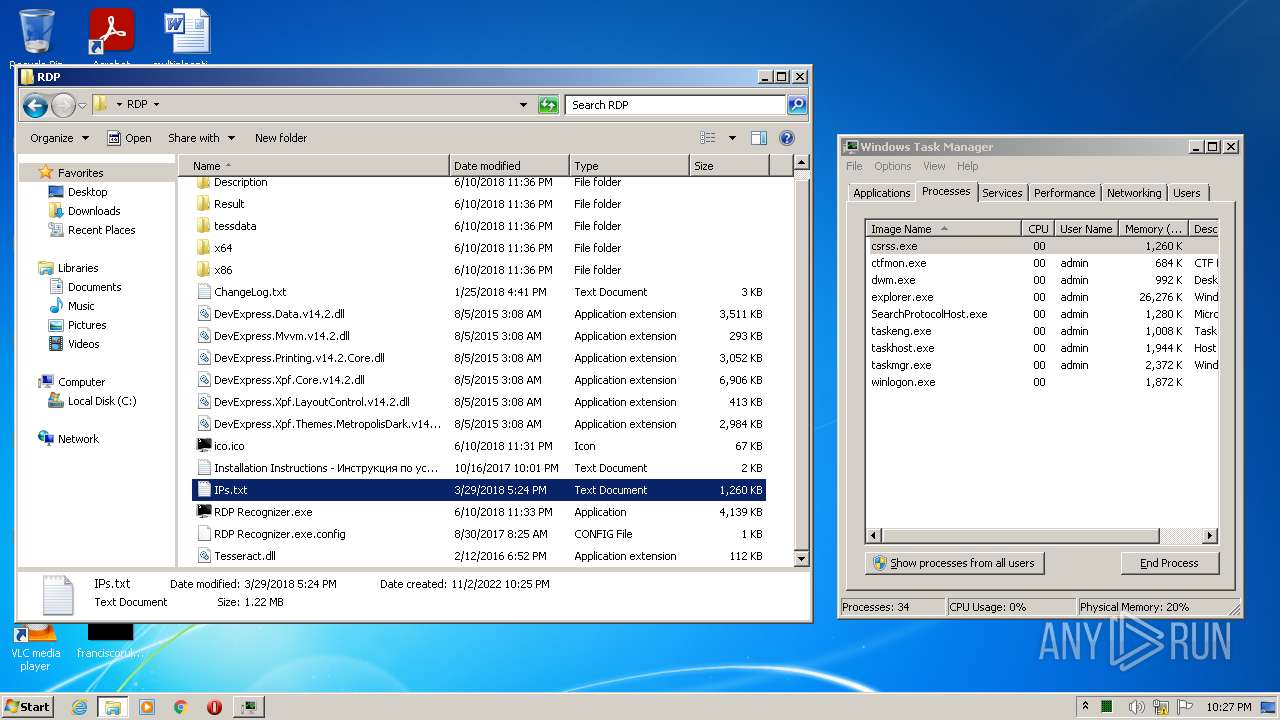Select the taskmgr.exe process row
This screenshot has height=720, width=1280.
click(x=1041, y=365)
